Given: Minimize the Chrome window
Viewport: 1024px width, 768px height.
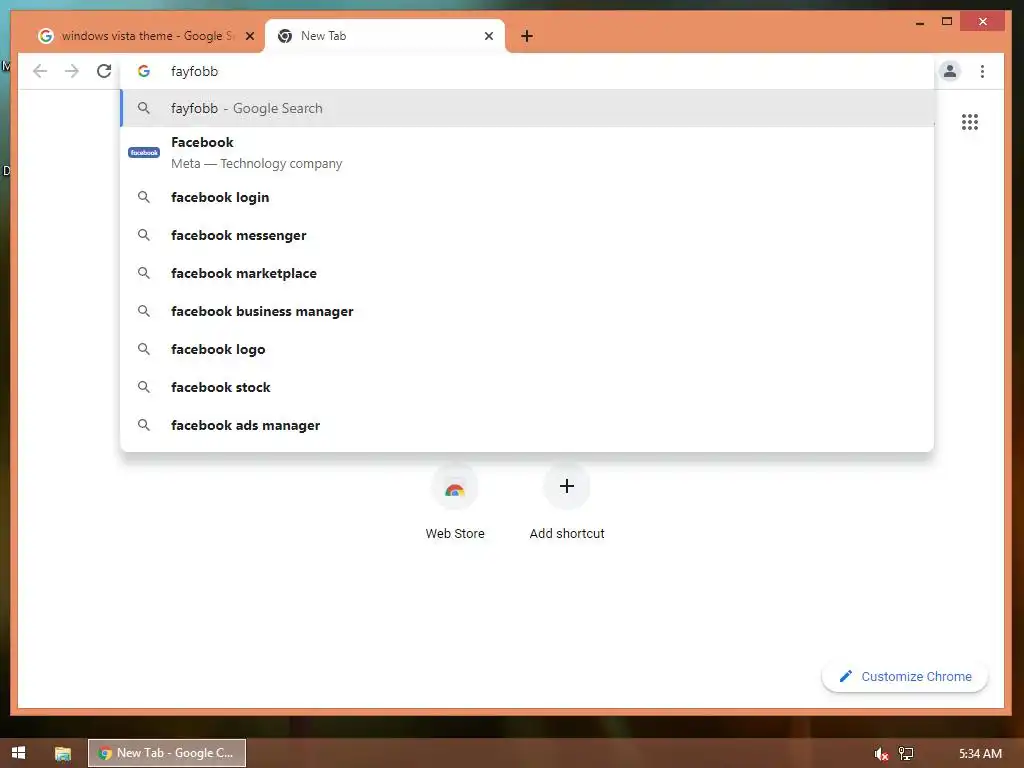Looking at the screenshot, I should pyautogui.click(x=920, y=22).
